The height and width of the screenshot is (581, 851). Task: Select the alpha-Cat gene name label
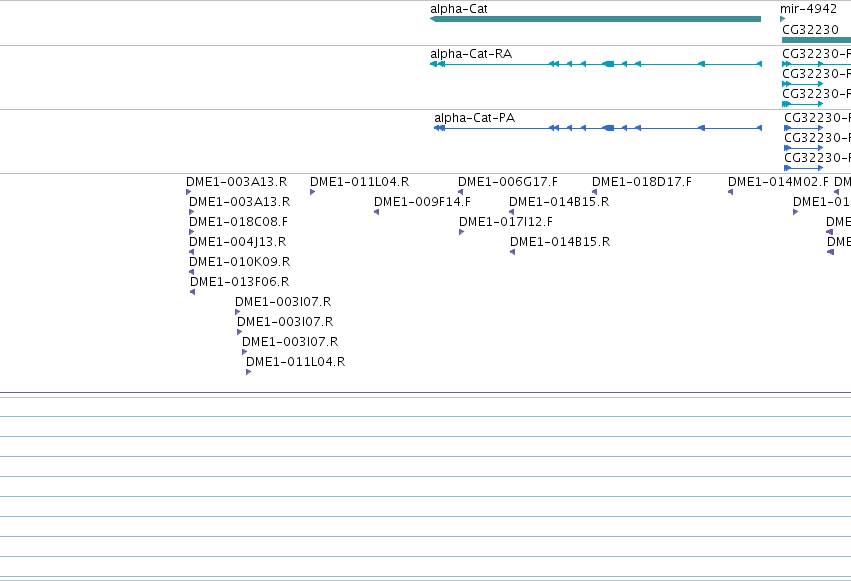[x=459, y=9]
